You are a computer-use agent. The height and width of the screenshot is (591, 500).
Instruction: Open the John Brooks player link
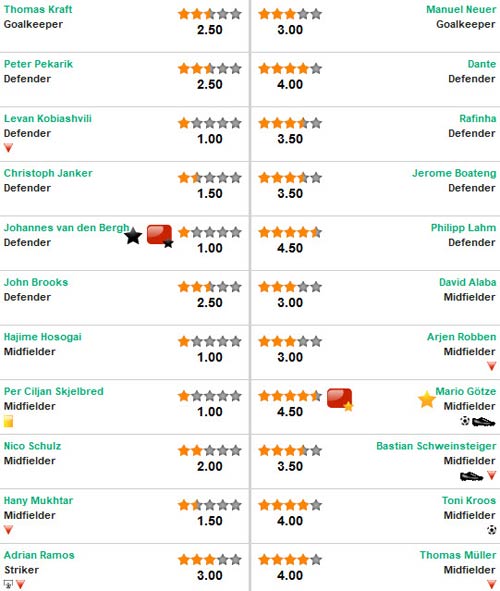click(36, 282)
